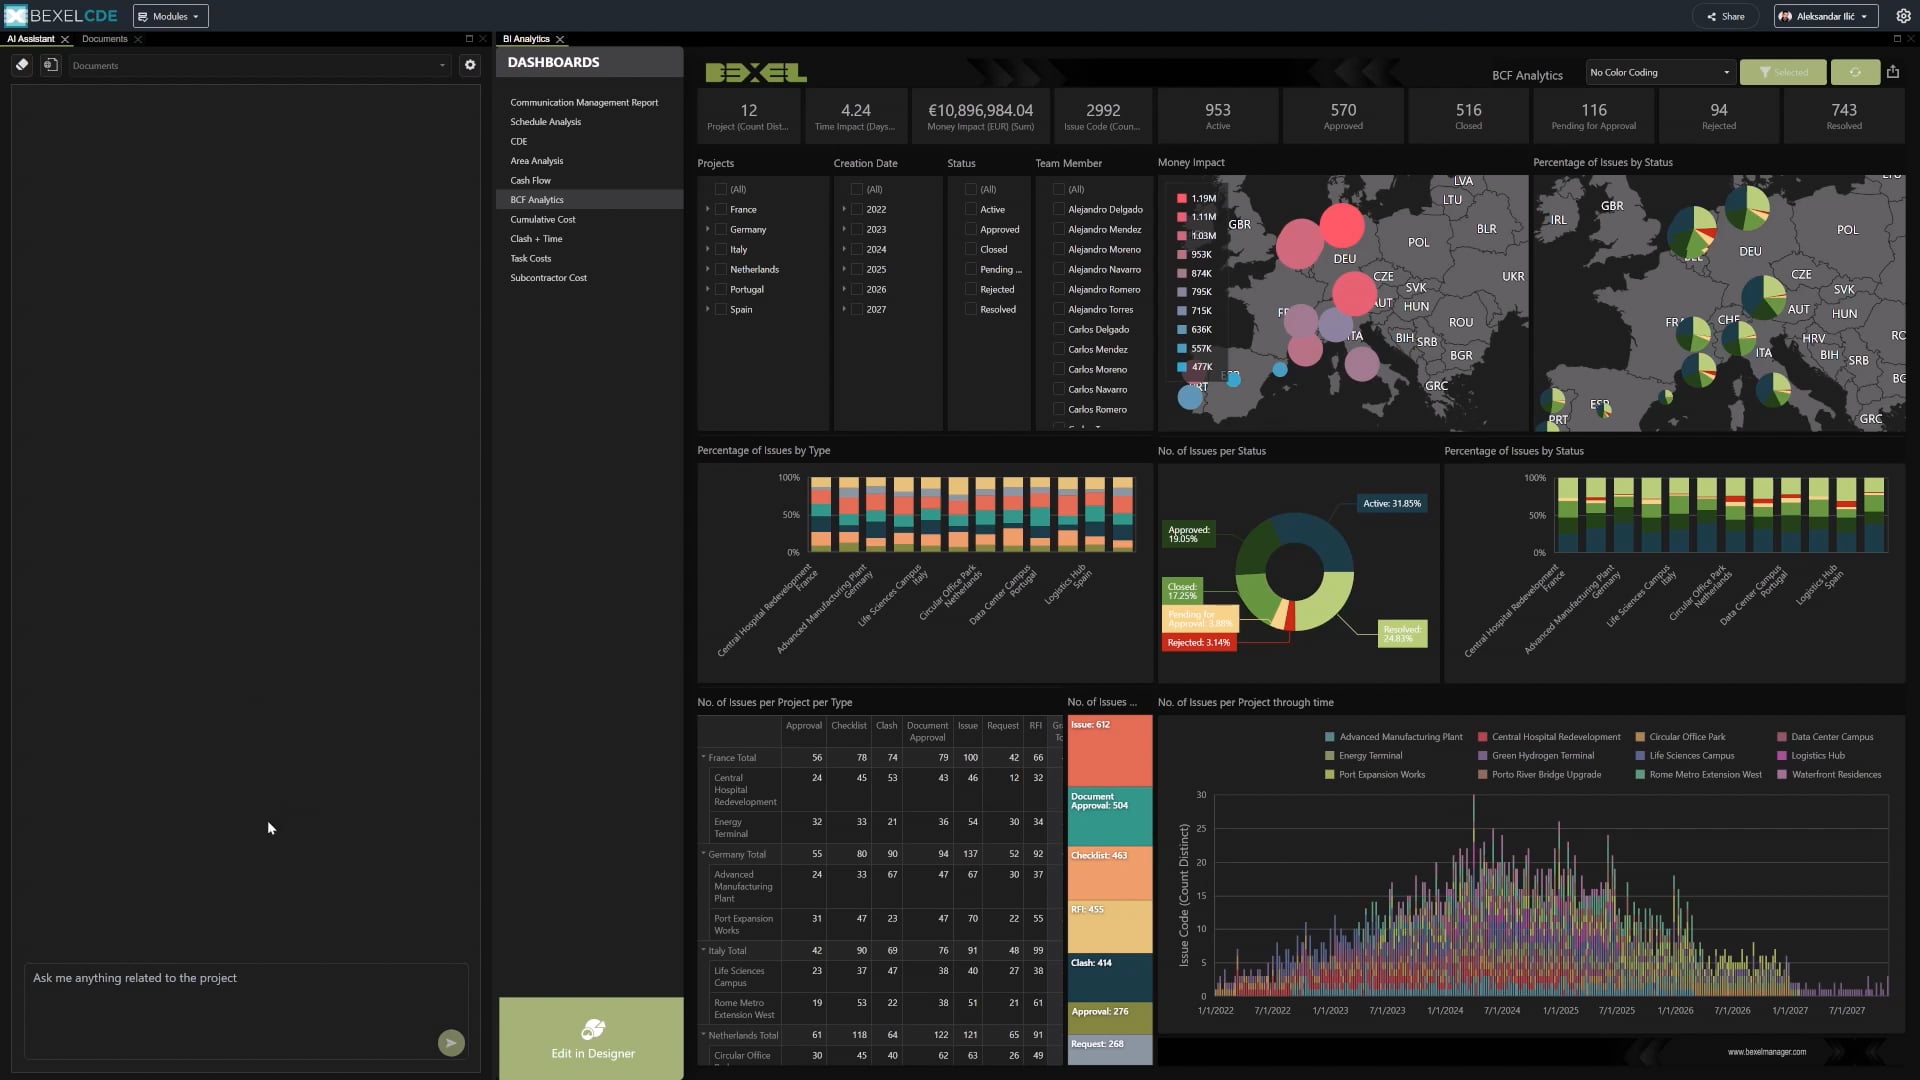This screenshot has width=1920, height=1080.
Task: Click the 477K money impact legend swatch
Action: click(x=1182, y=367)
